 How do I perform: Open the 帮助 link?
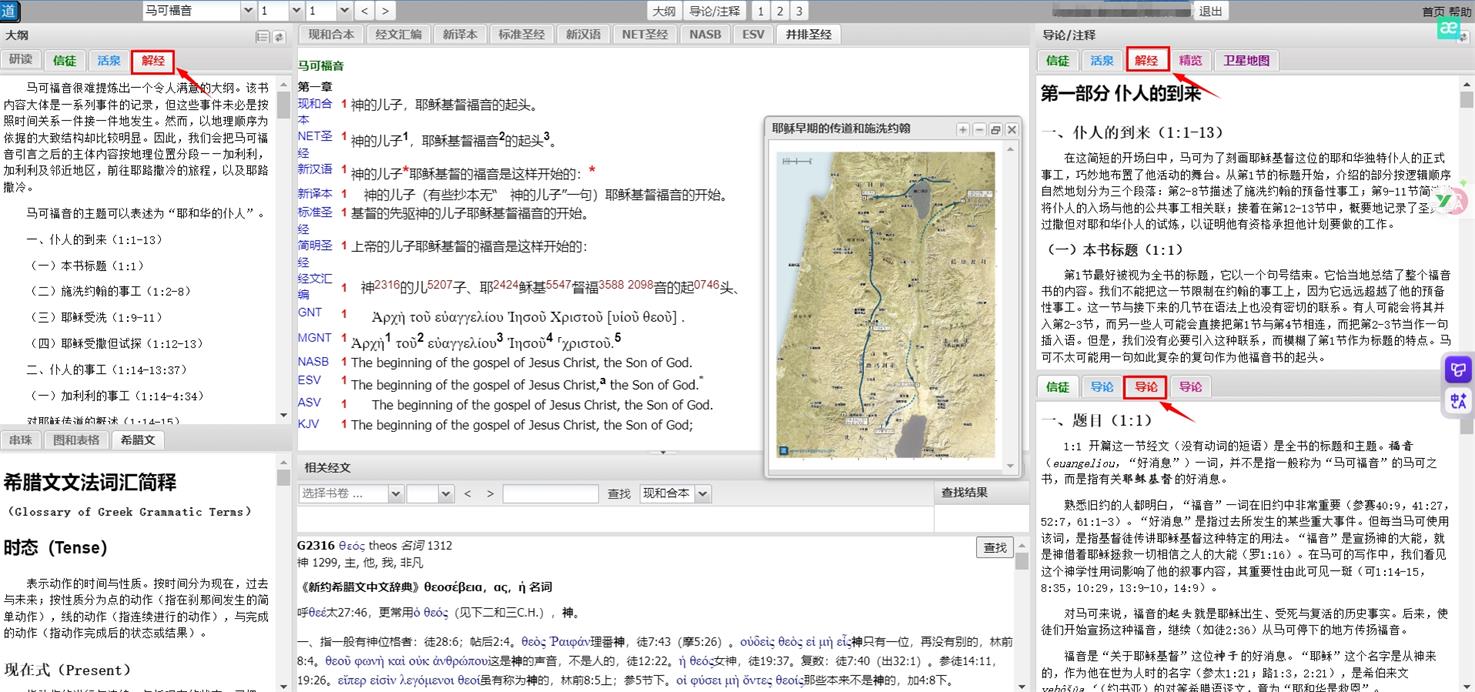pos(1461,12)
